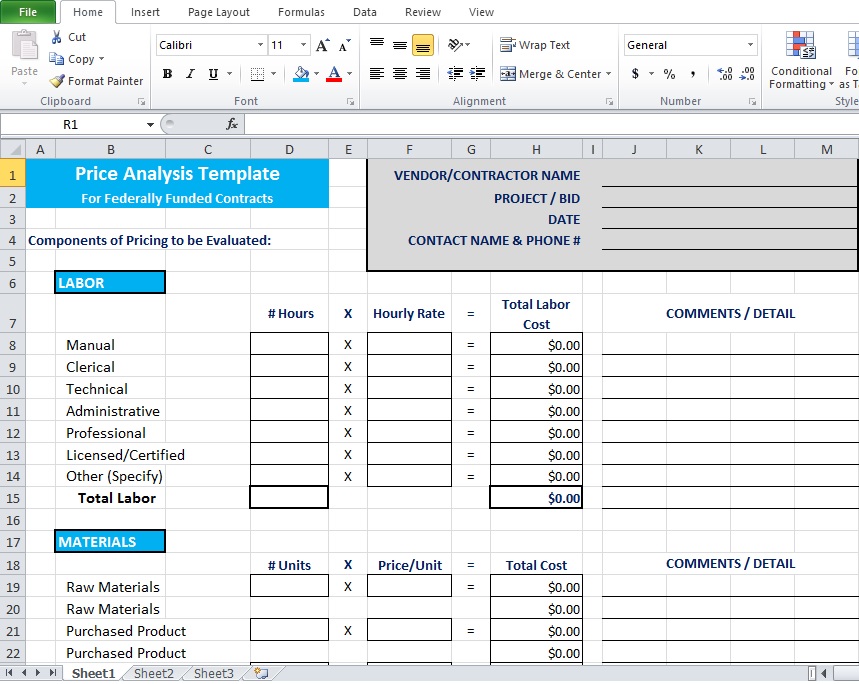Click the Insert Function fx icon

tap(232, 124)
